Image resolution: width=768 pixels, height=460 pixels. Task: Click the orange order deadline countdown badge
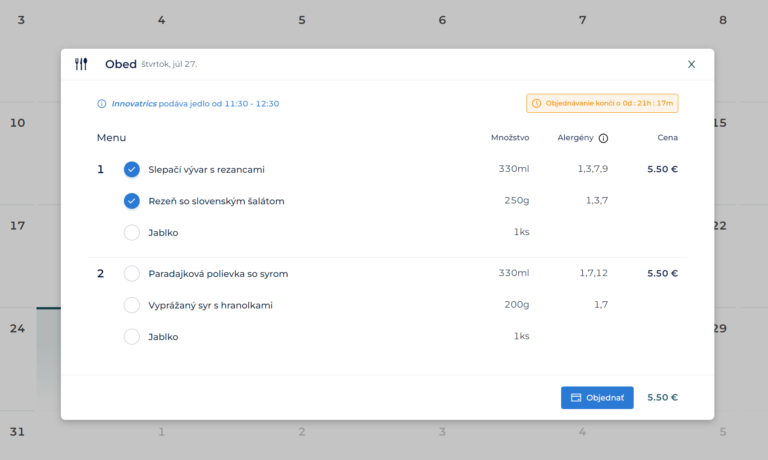pyautogui.click(x=602, y=103)
